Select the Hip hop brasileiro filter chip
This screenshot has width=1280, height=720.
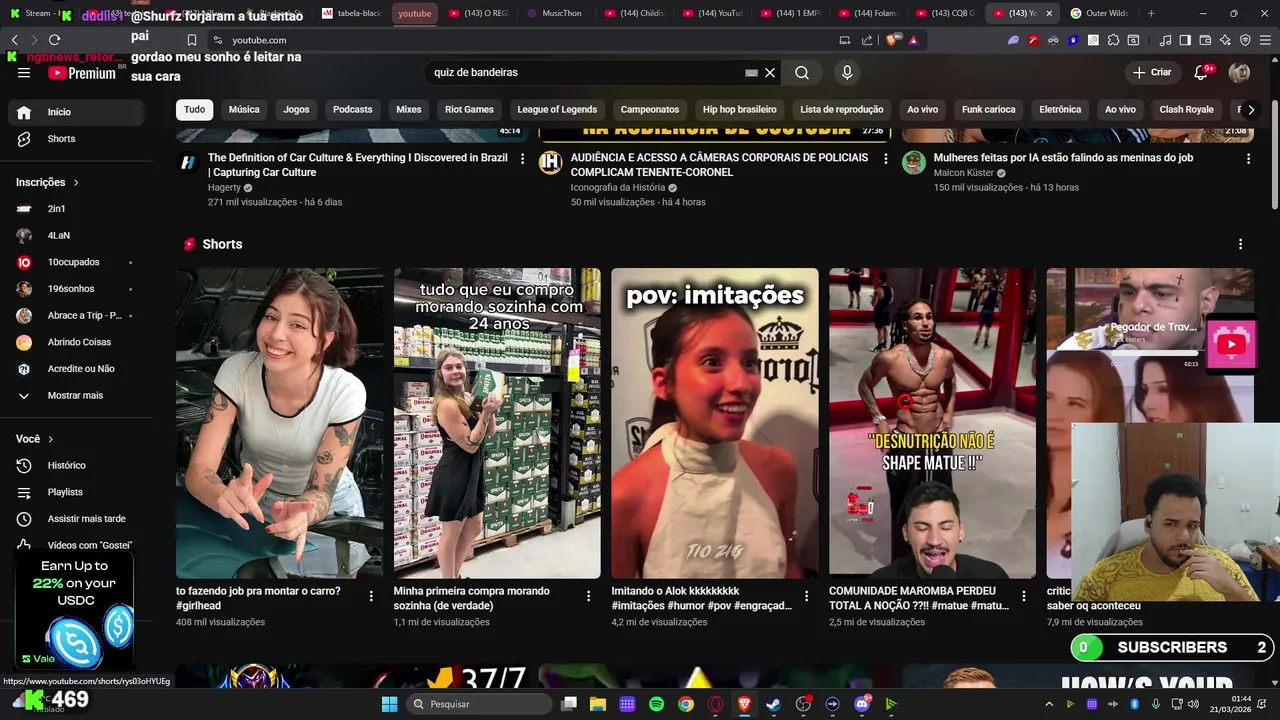point(739,109)
